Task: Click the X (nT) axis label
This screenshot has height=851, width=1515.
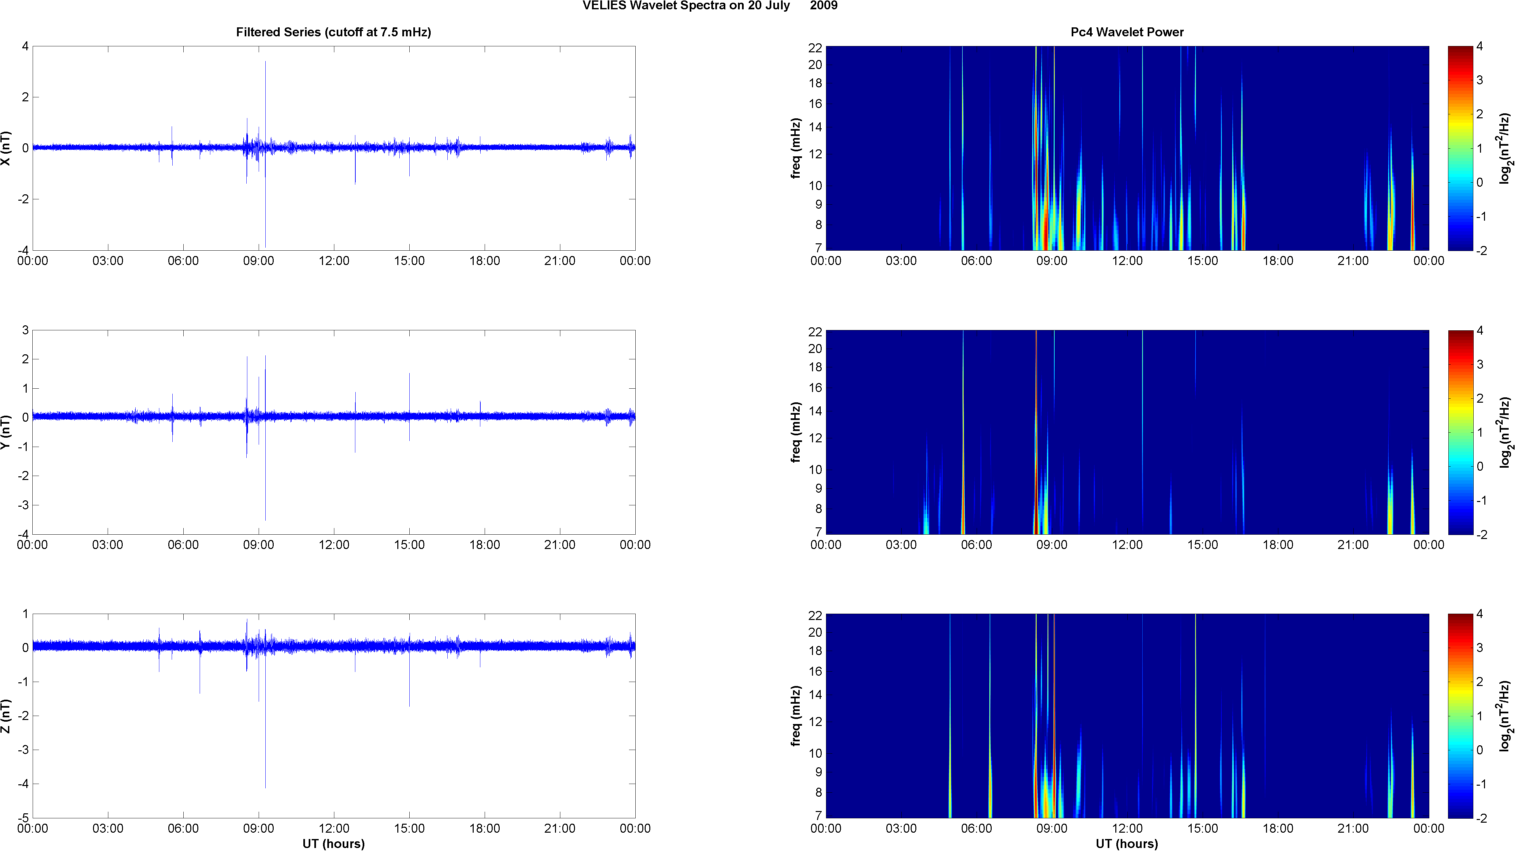Action: [7, 148]
